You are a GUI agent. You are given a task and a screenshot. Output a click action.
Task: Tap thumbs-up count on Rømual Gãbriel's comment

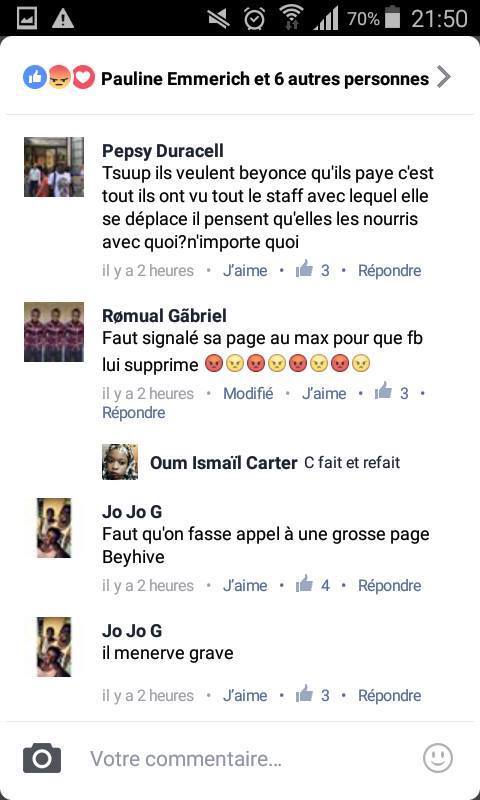391,393
